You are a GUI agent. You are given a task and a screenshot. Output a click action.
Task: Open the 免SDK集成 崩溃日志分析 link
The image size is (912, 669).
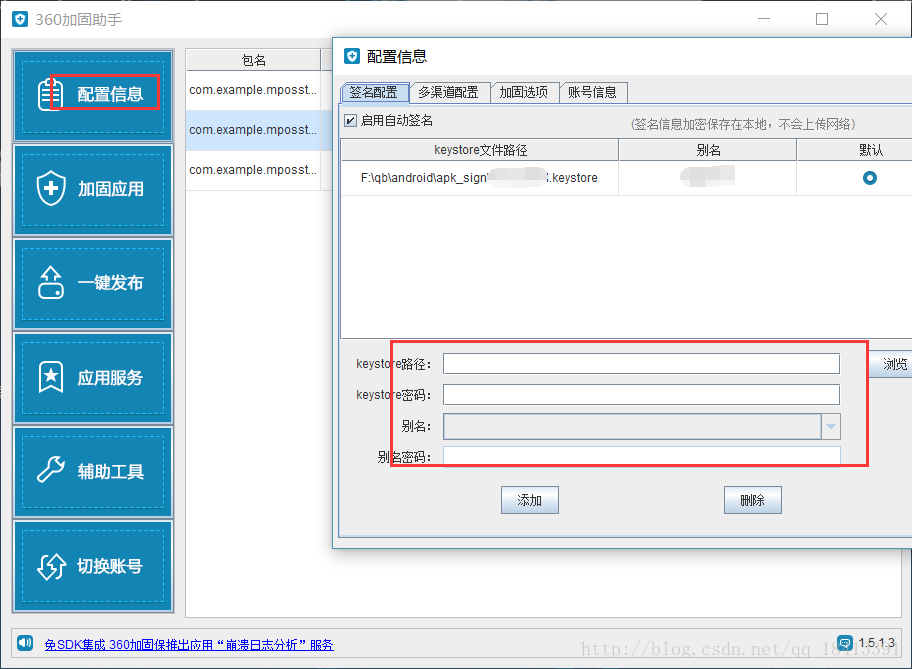[x=189, y=645]
